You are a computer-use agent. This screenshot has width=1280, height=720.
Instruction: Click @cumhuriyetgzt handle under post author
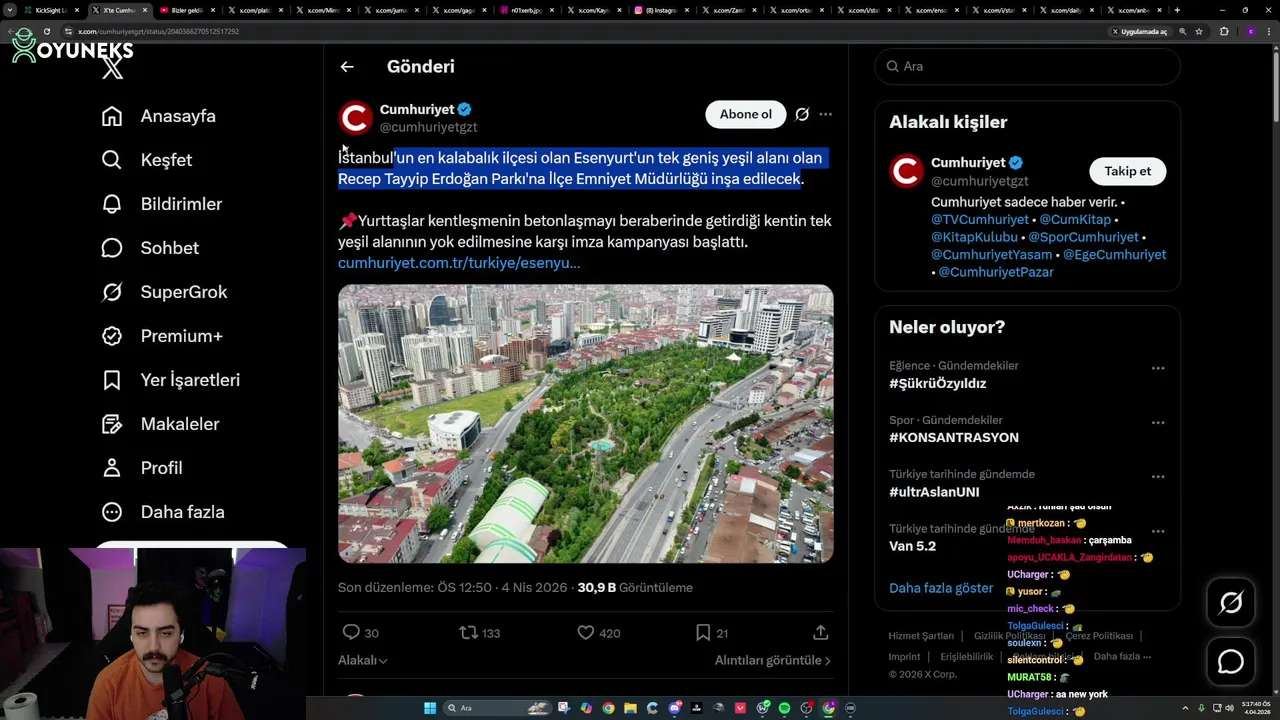[x=428, y=127]
